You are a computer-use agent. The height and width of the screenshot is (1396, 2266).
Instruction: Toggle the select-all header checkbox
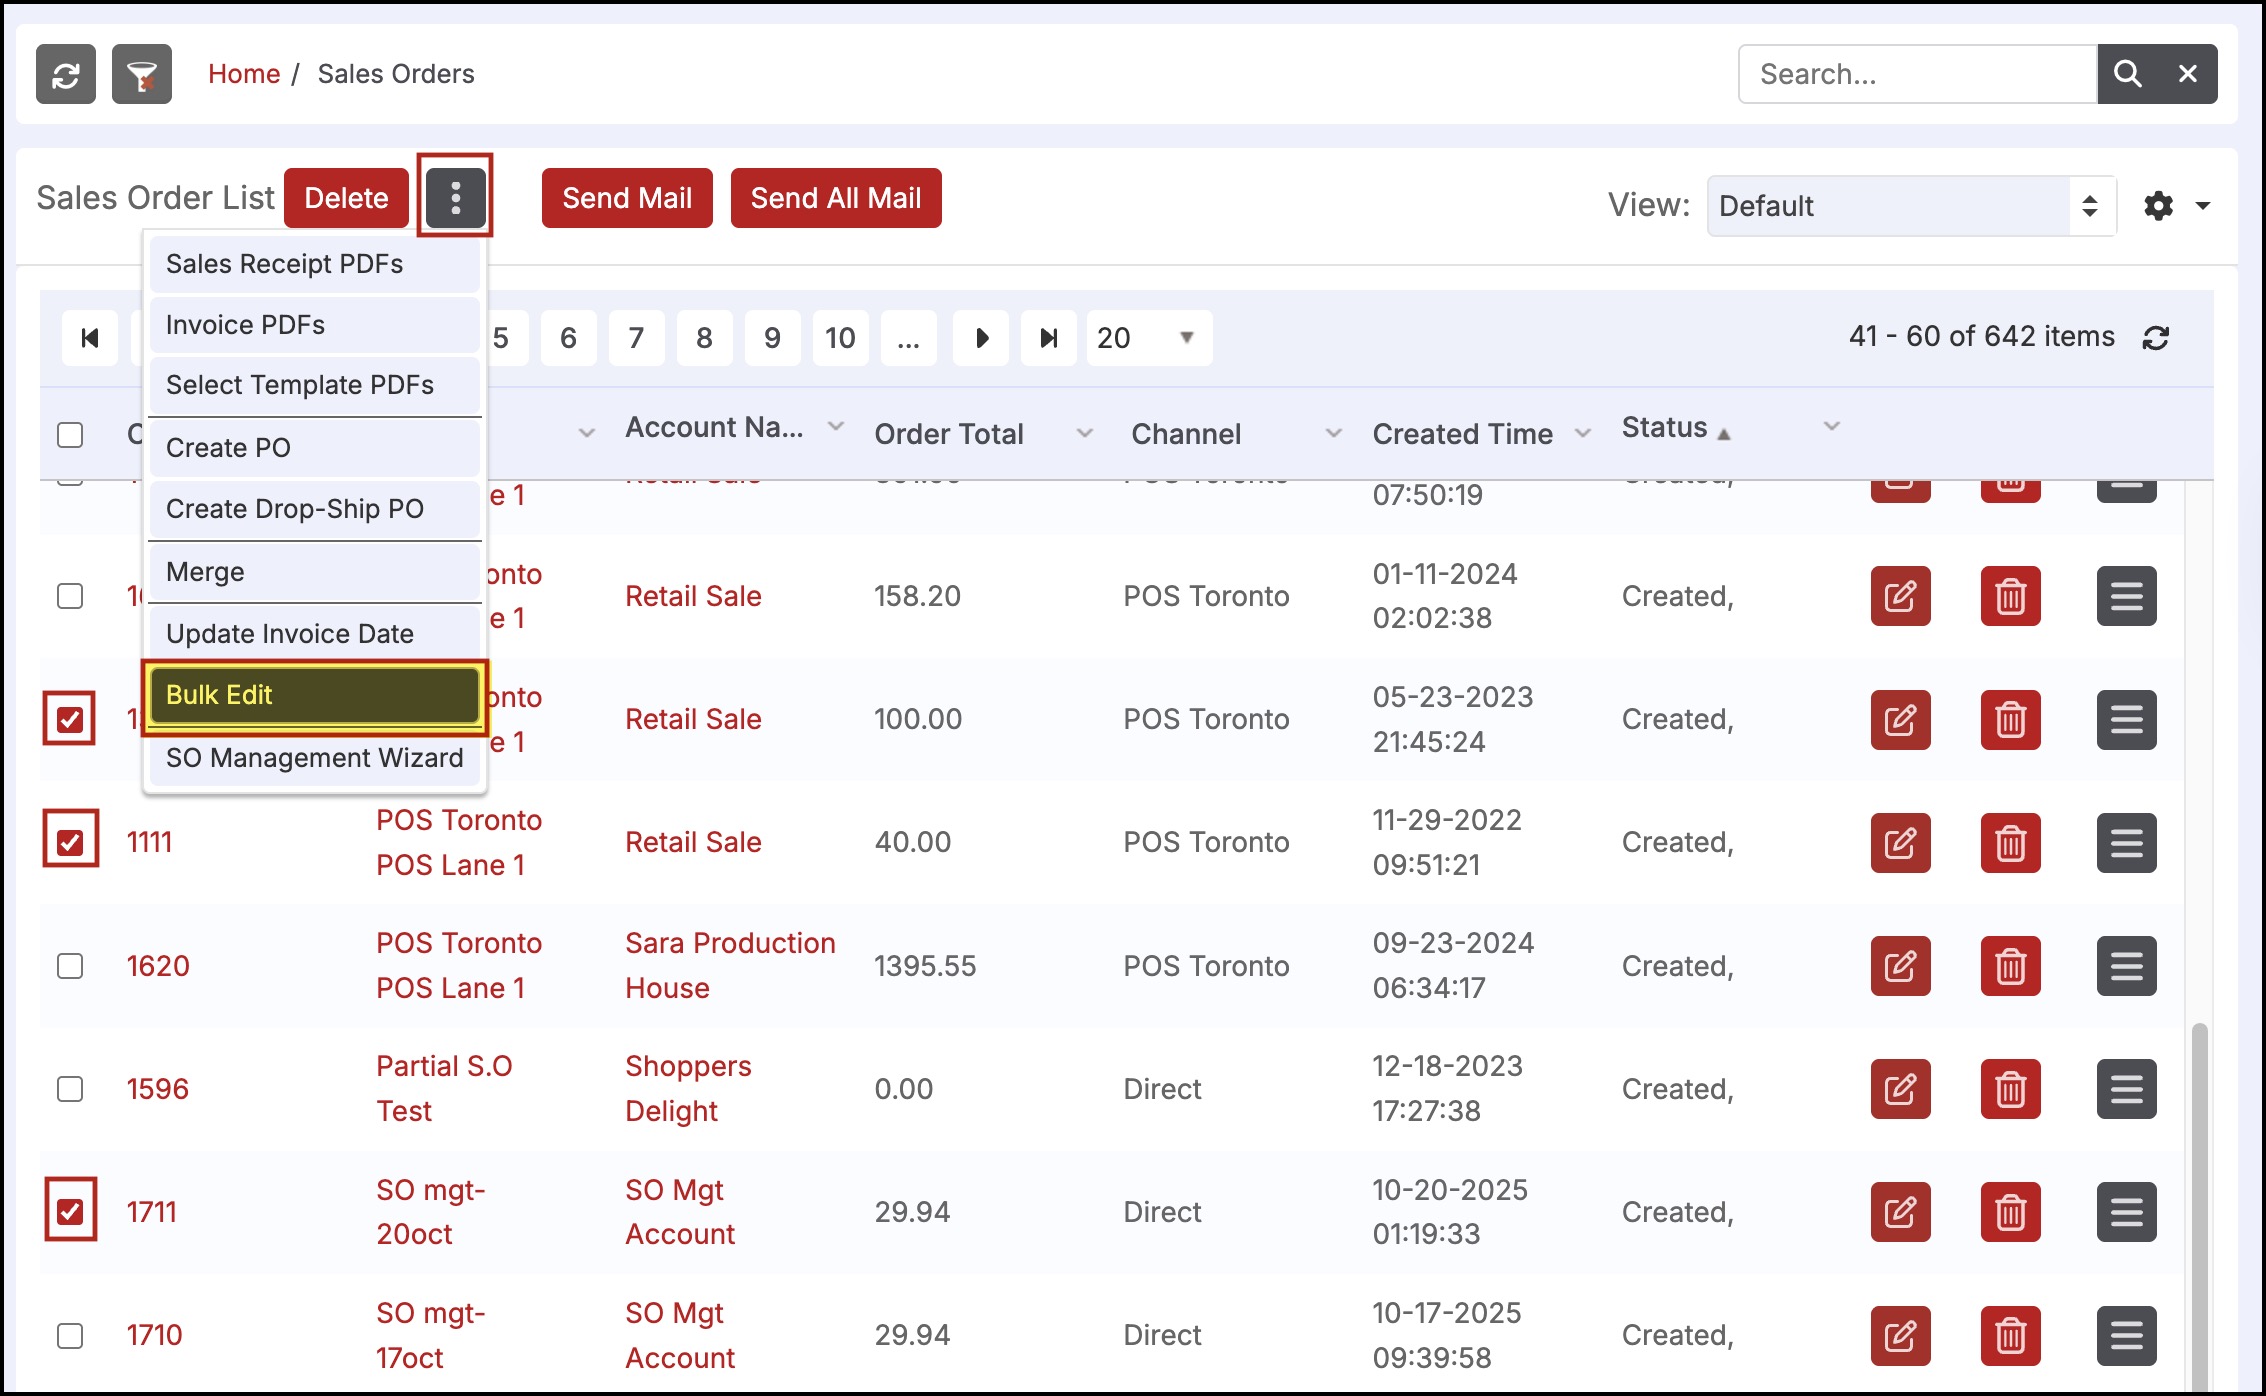pos(70,435)
